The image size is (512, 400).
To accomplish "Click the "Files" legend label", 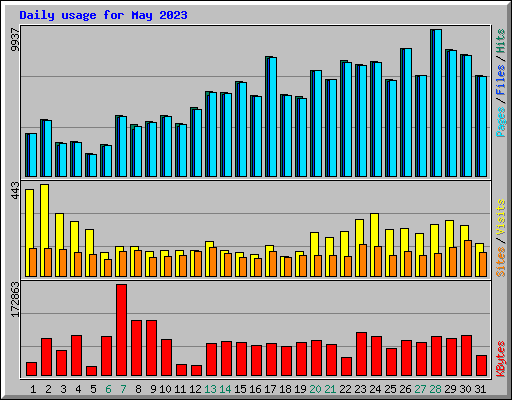I will click(x=501, y=80).
